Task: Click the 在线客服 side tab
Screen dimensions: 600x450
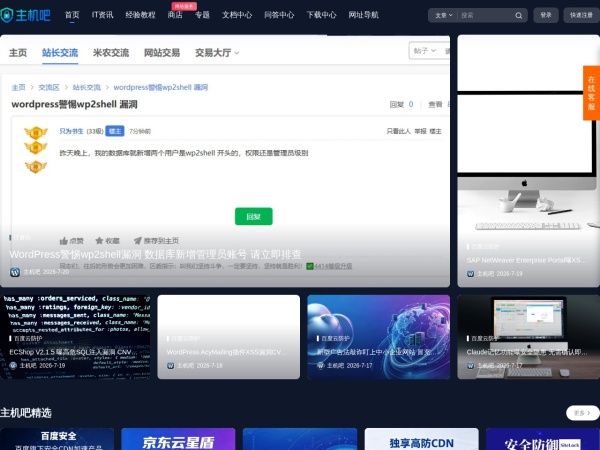Action: click(x=591, y=93)
